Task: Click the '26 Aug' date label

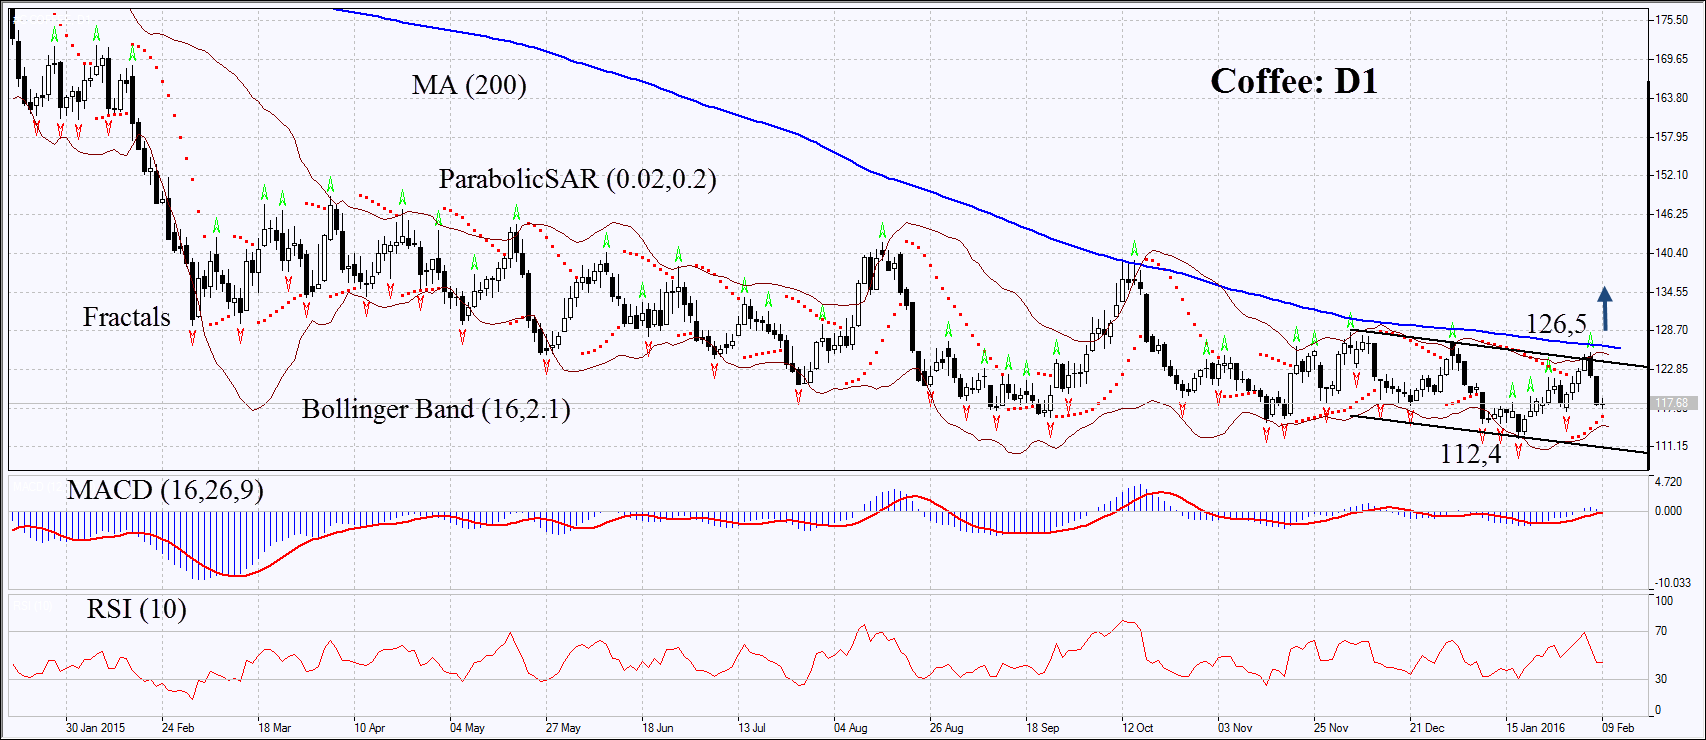Action: [947, 728]
